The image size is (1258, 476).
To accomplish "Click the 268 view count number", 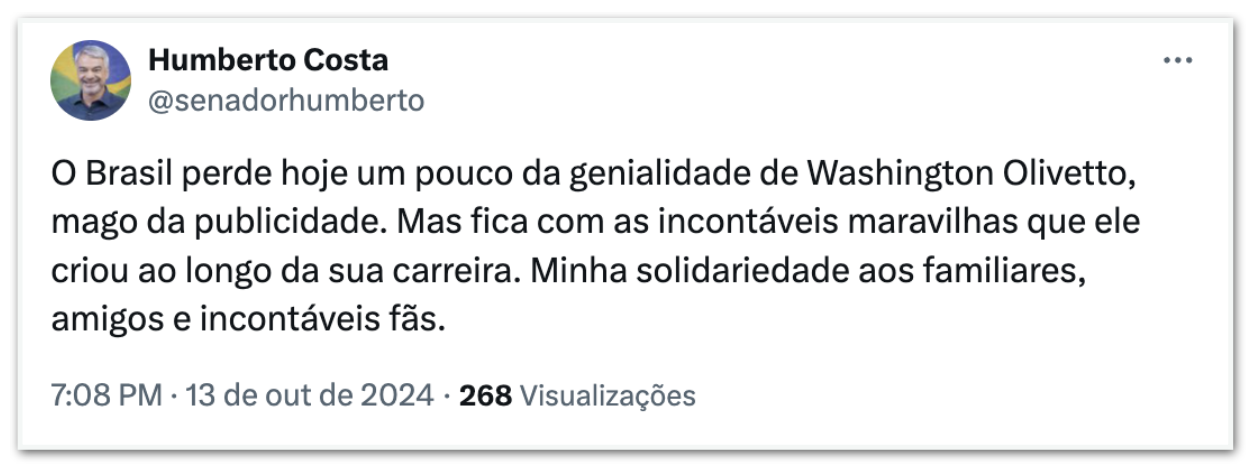I will (x=485, y=395).
